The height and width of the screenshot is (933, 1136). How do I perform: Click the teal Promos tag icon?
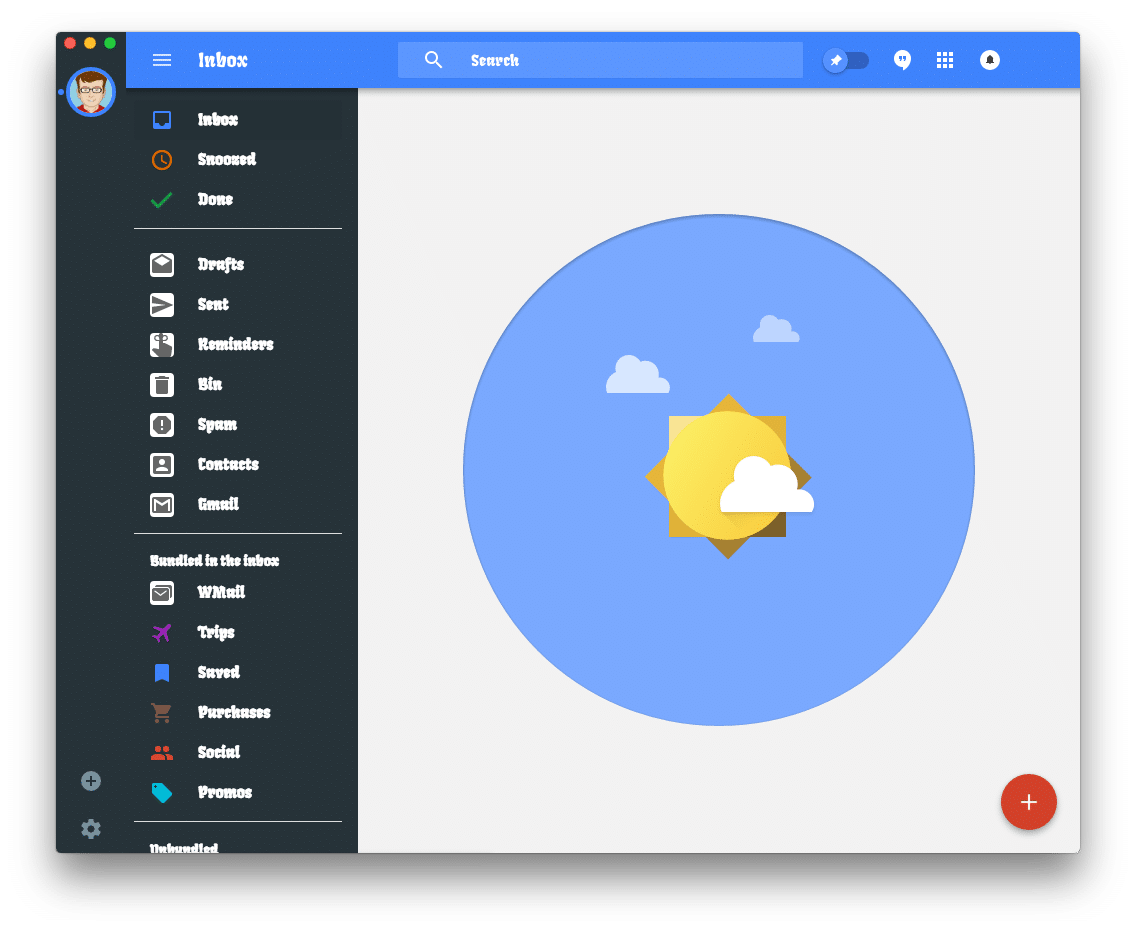pyautogui.click(x=162, y=793)
